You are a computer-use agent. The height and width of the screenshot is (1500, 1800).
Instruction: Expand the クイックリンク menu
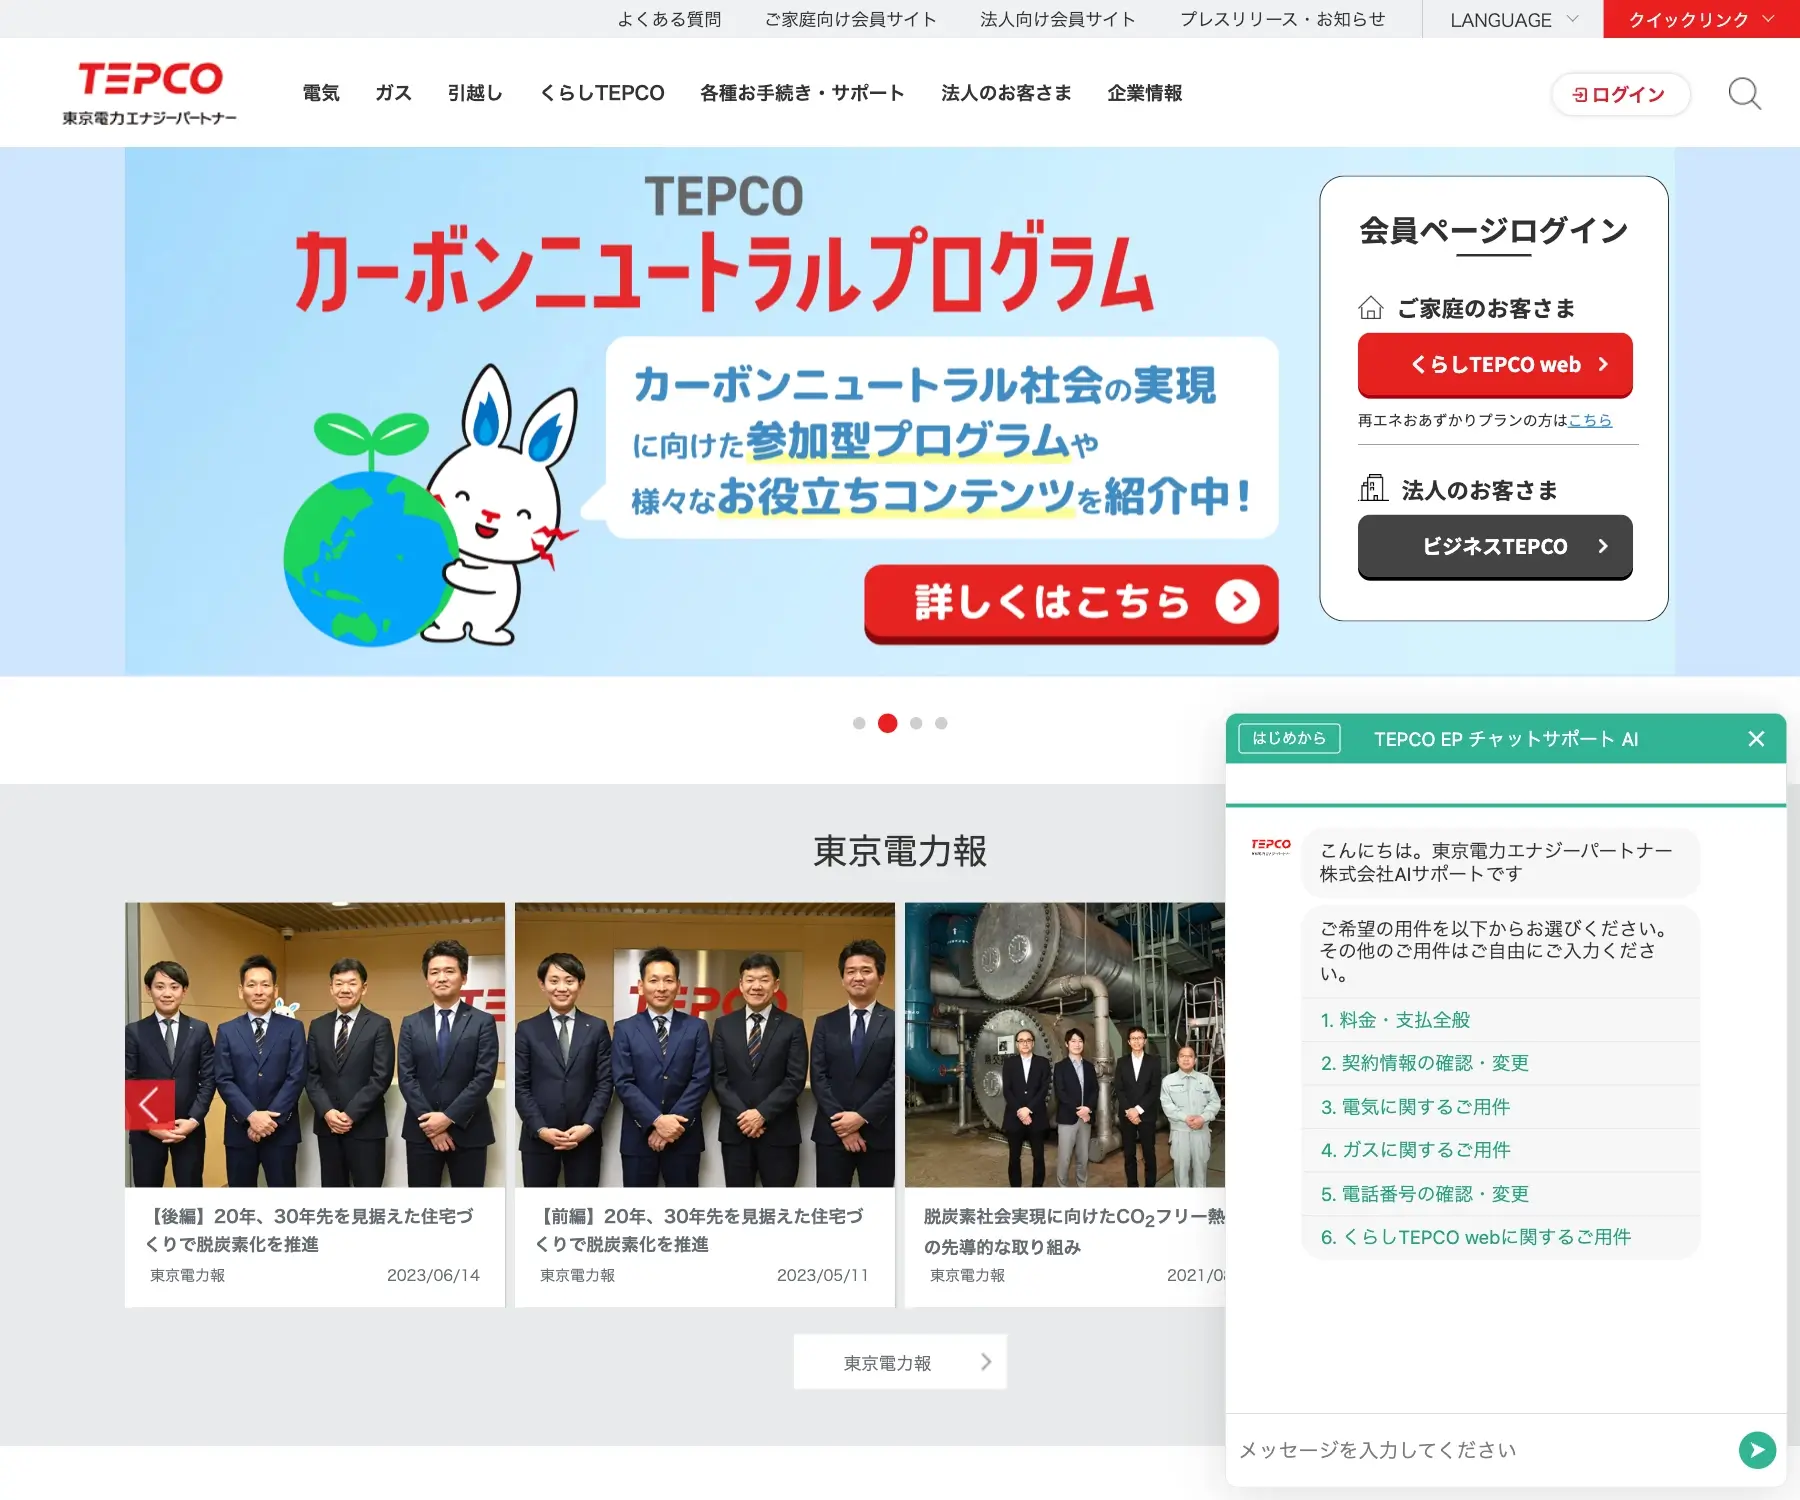pos(1700,19)
